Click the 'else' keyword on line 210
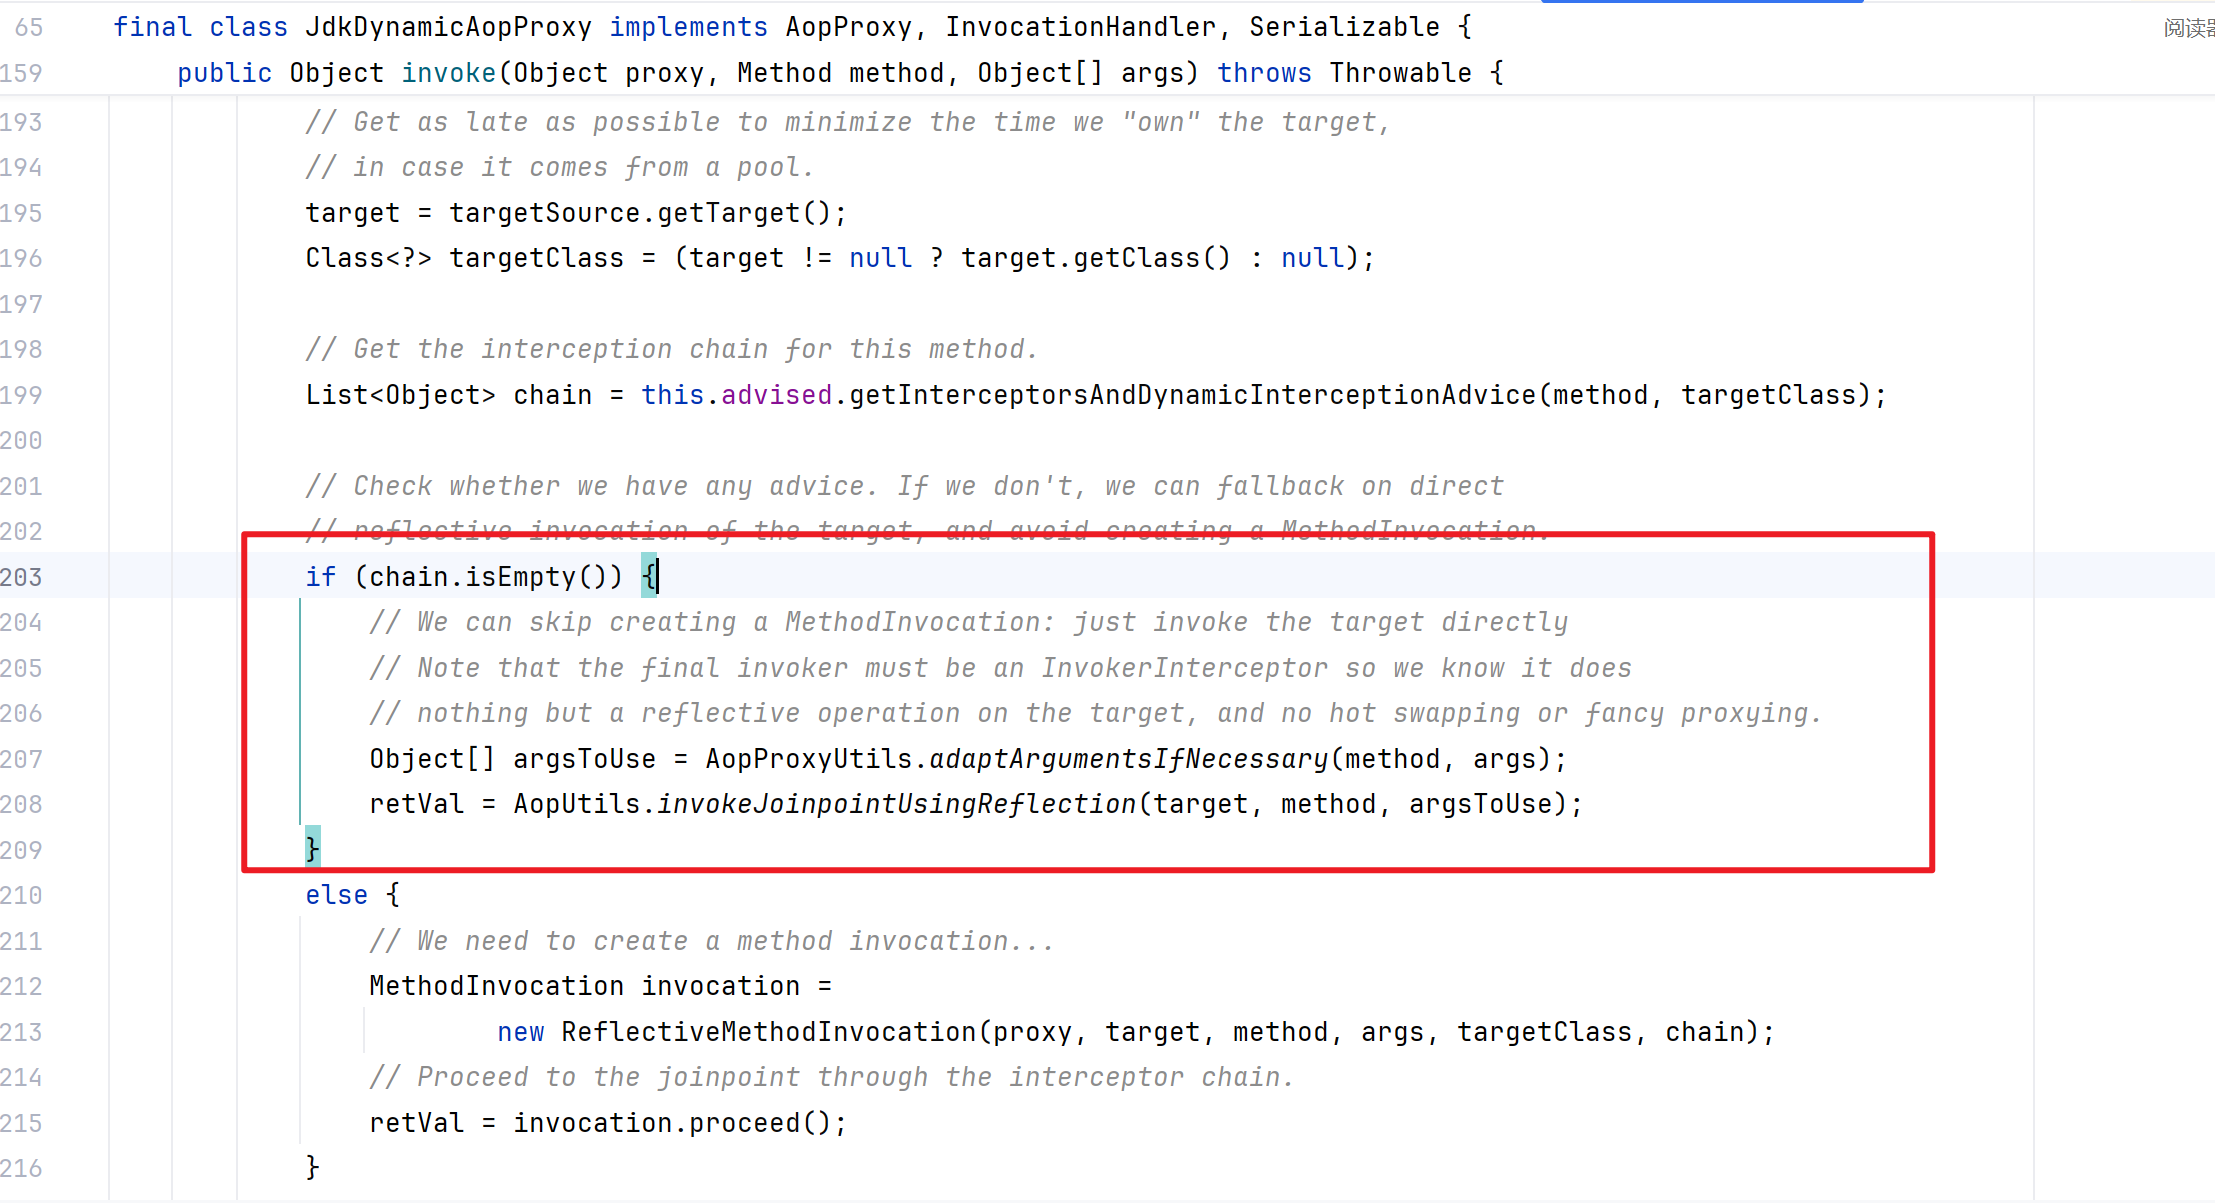This screenshot has width=2215, height=1203. coord(336,895)
